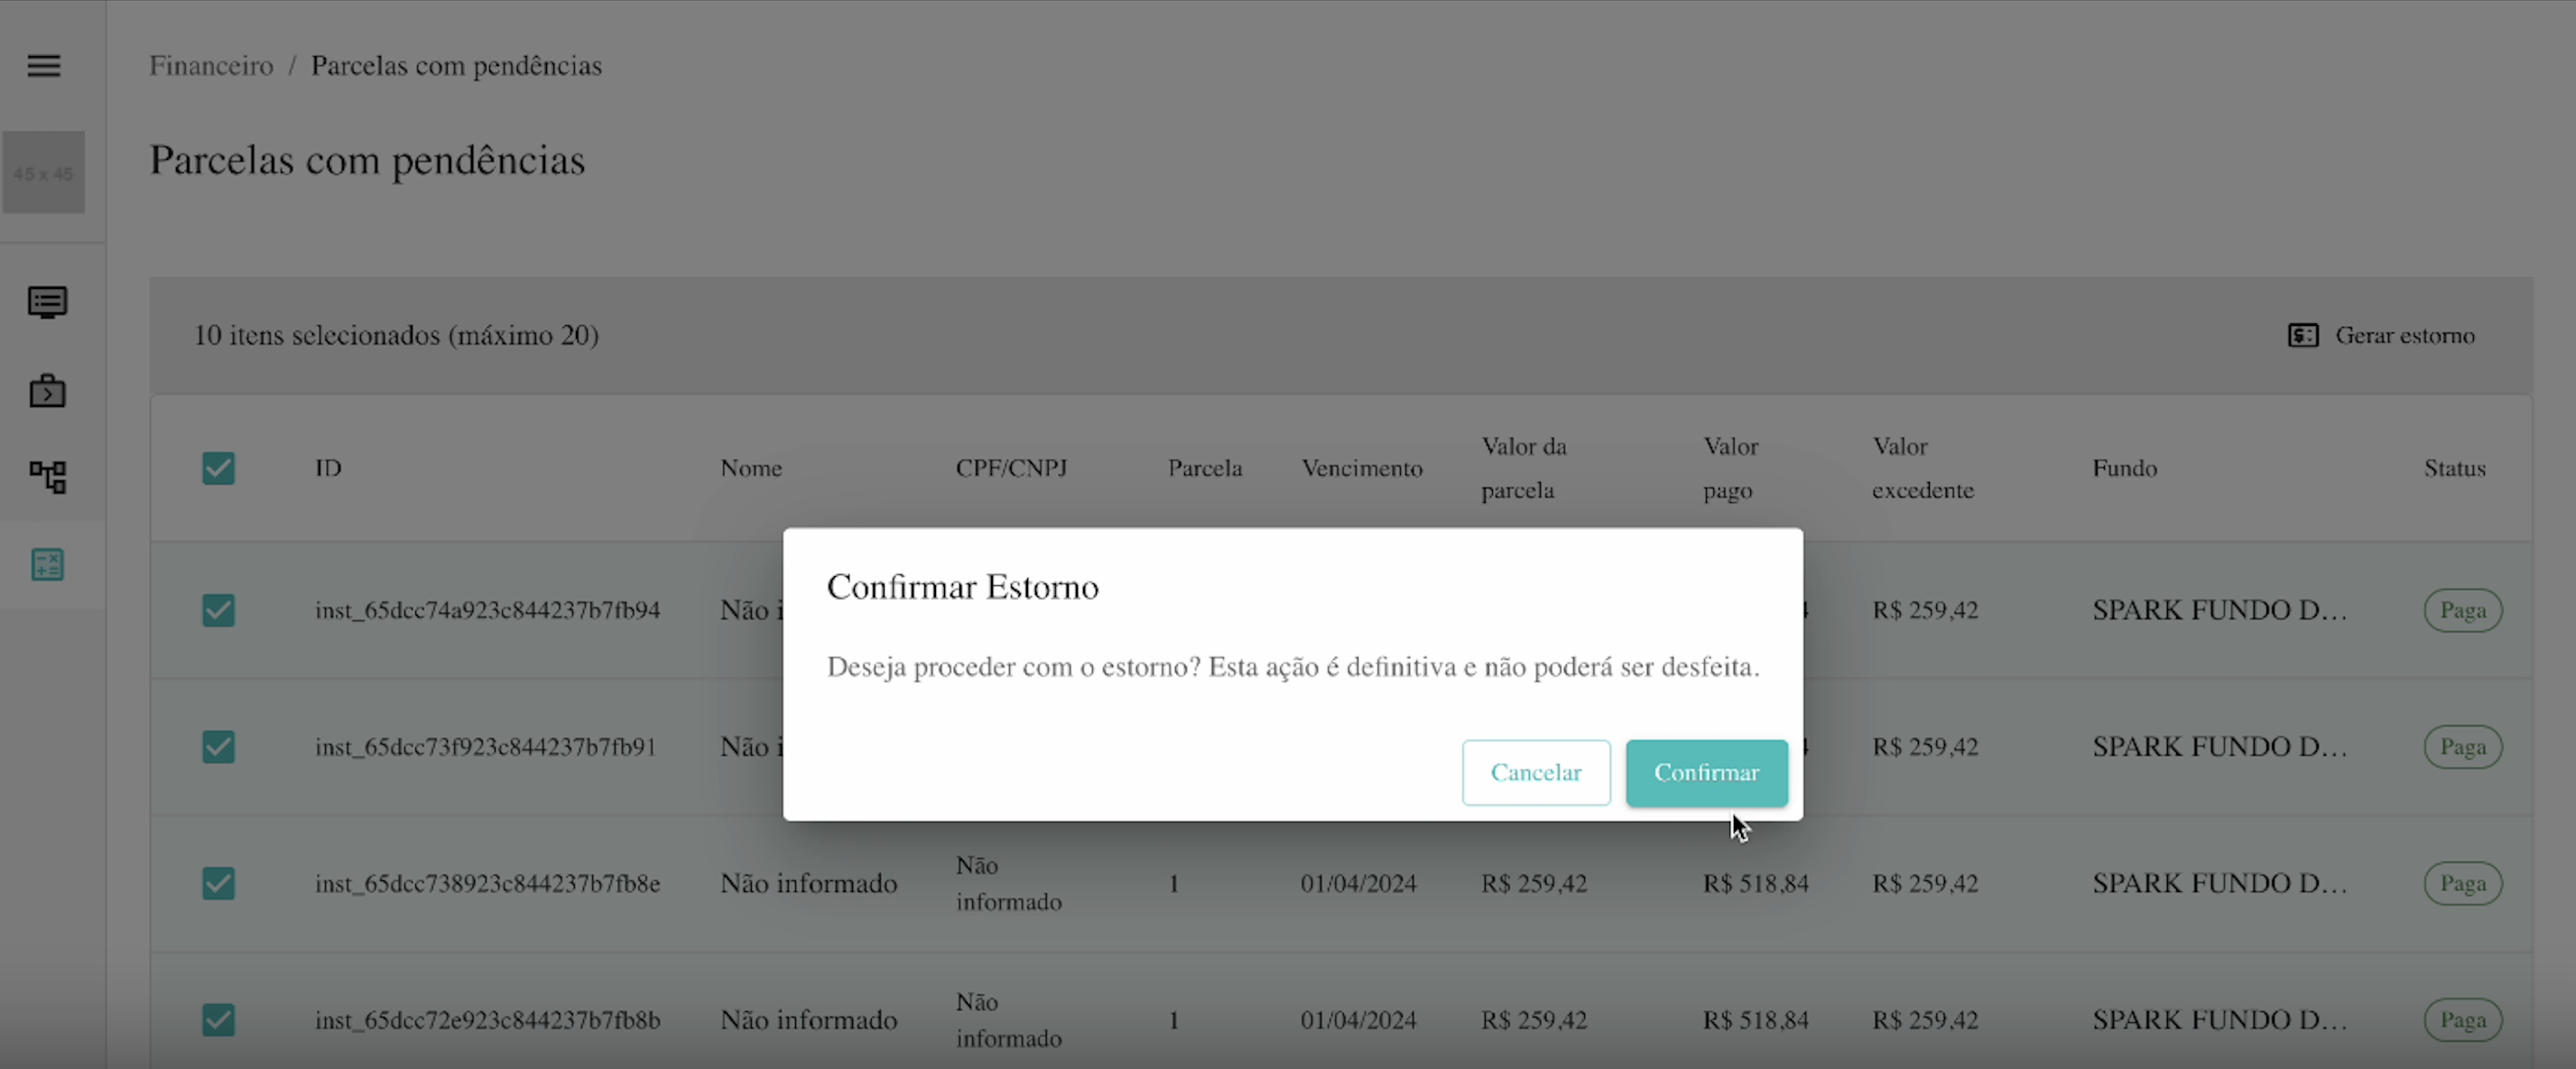Click the Status column header

[x=2454, y=468]
